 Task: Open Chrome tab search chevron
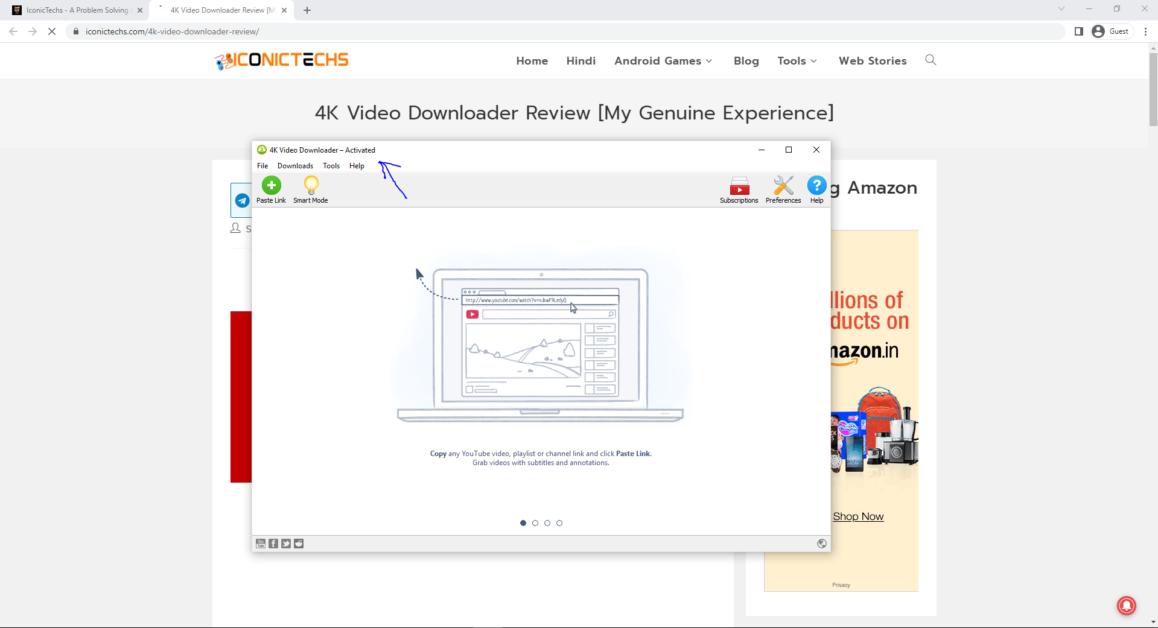click(1061, 9)
